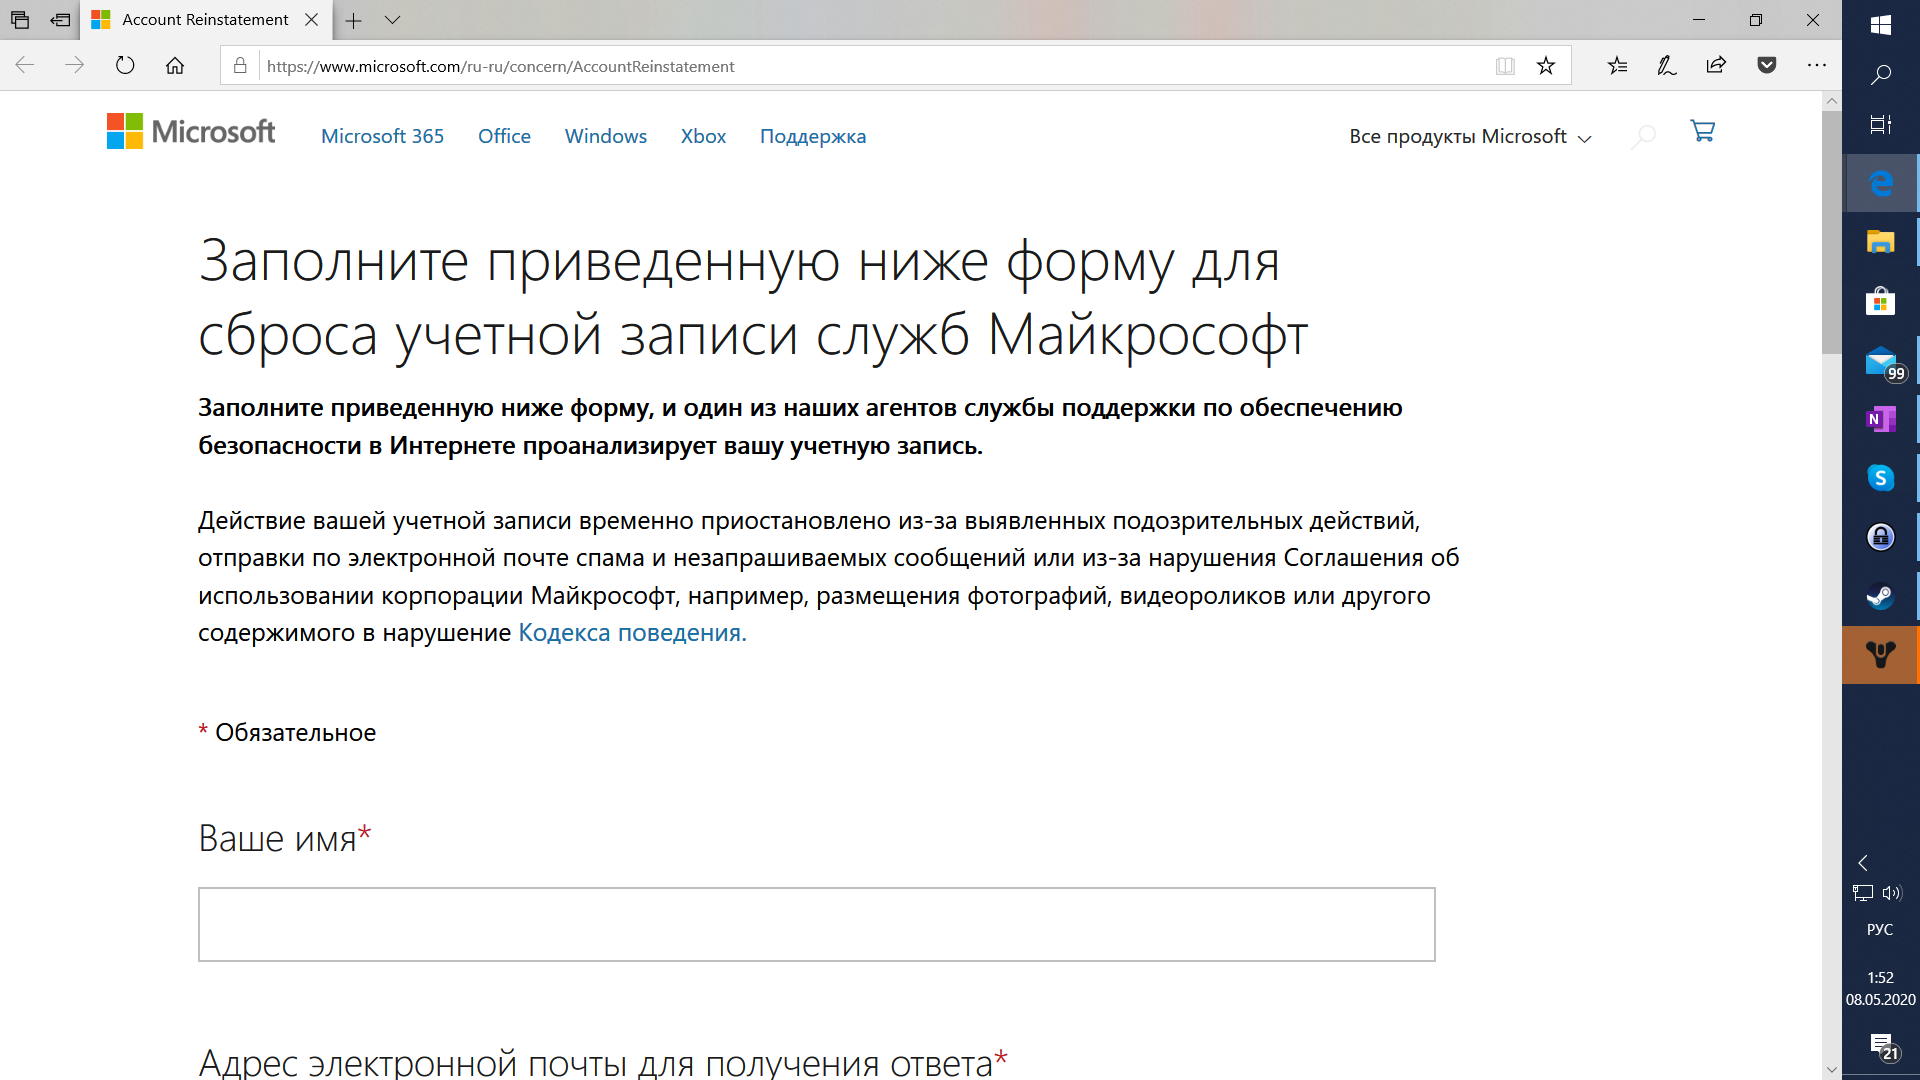Screen dimensions: 1920x1080
Task: Open Microsoft Store taskbar icon
Action: (1880, 301)
